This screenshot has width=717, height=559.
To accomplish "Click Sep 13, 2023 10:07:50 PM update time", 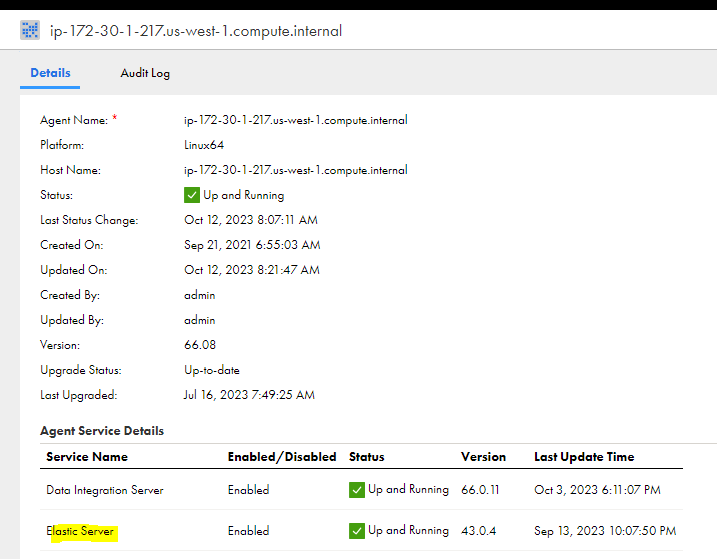I will [605, 531].
